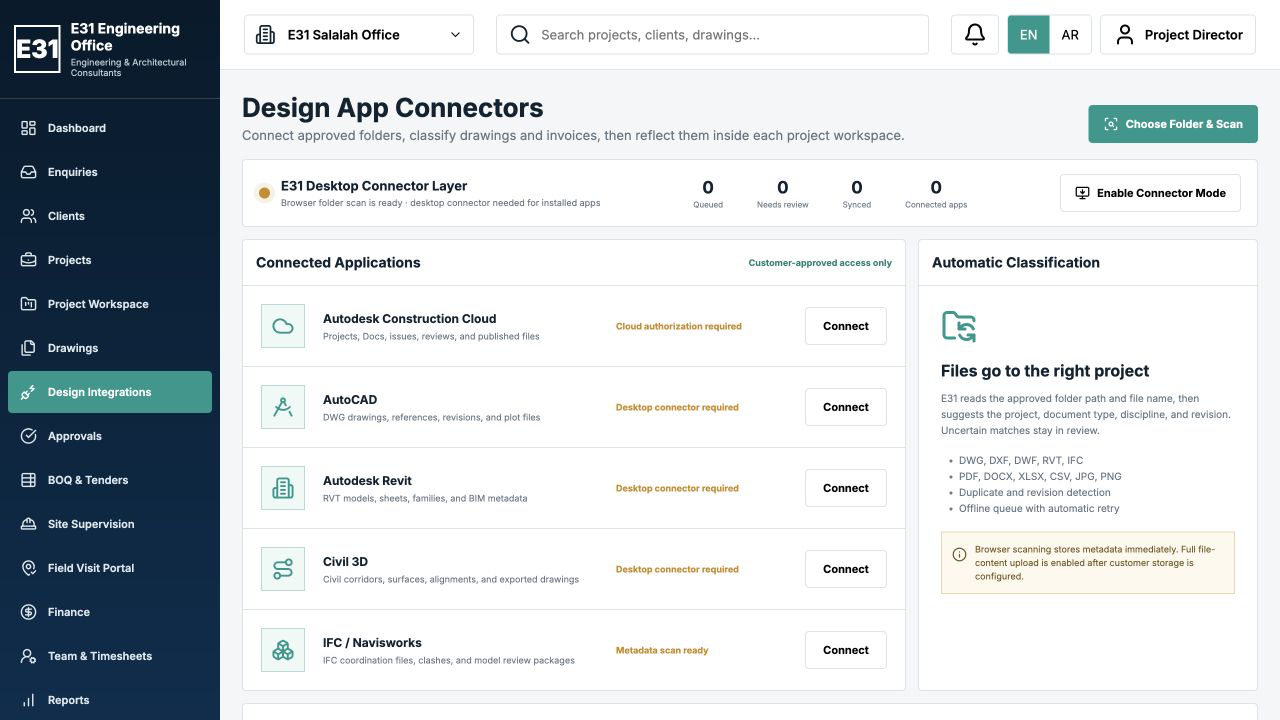Click the orange connector status dot

264,193
